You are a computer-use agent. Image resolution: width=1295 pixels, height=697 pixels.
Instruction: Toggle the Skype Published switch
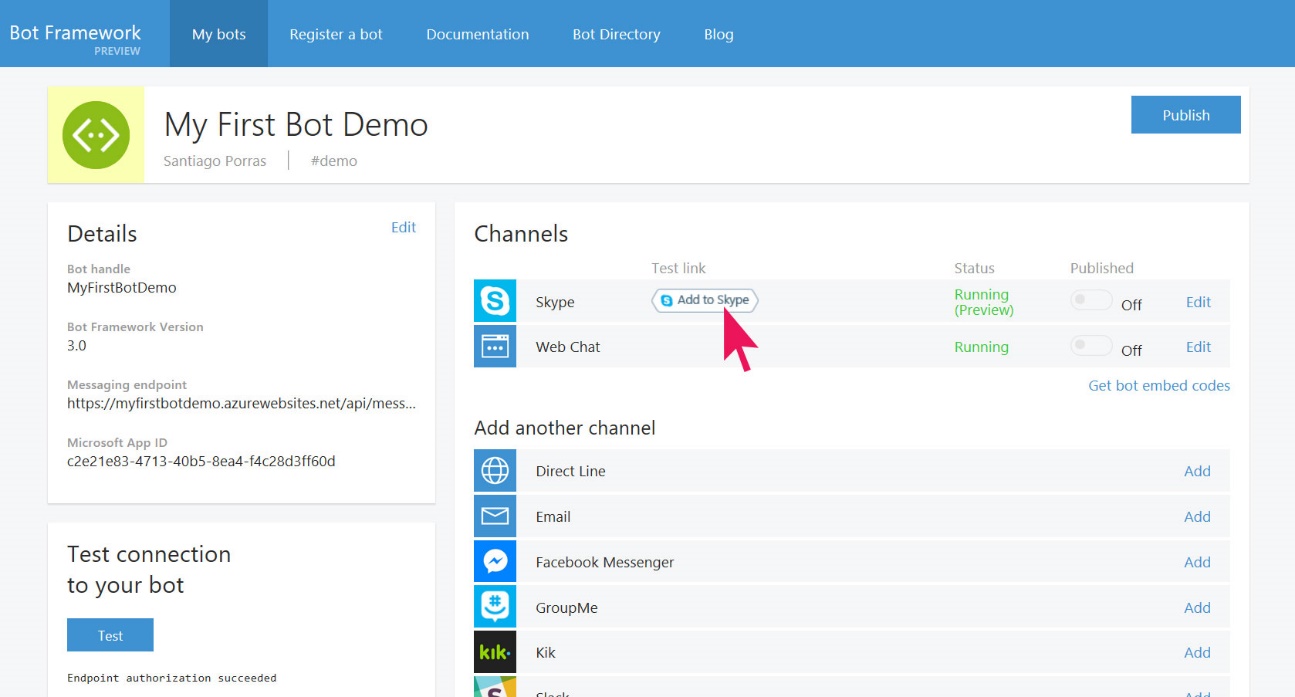(x=1090, y=301)
